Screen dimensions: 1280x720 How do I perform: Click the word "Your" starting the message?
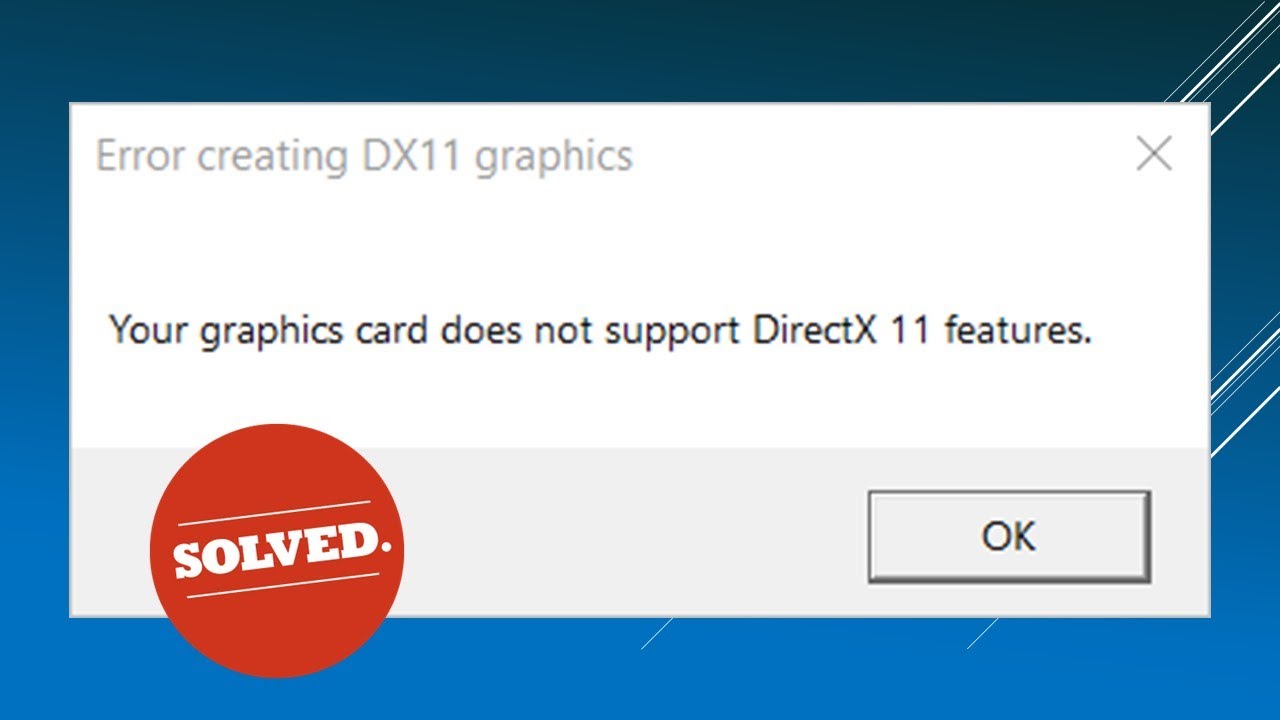click(x=149, y=329)
